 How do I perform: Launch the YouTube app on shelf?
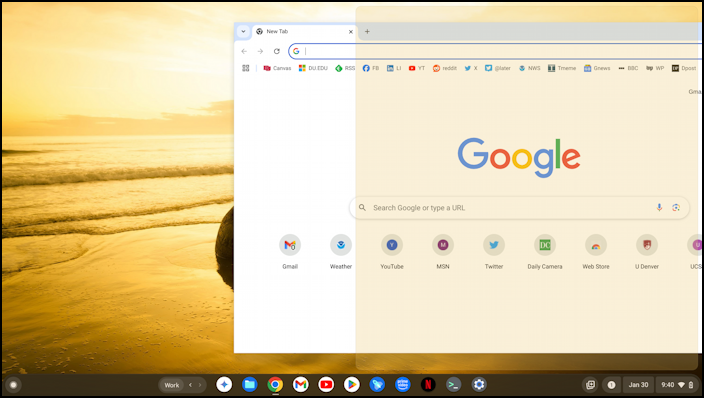tap(326, 385)
